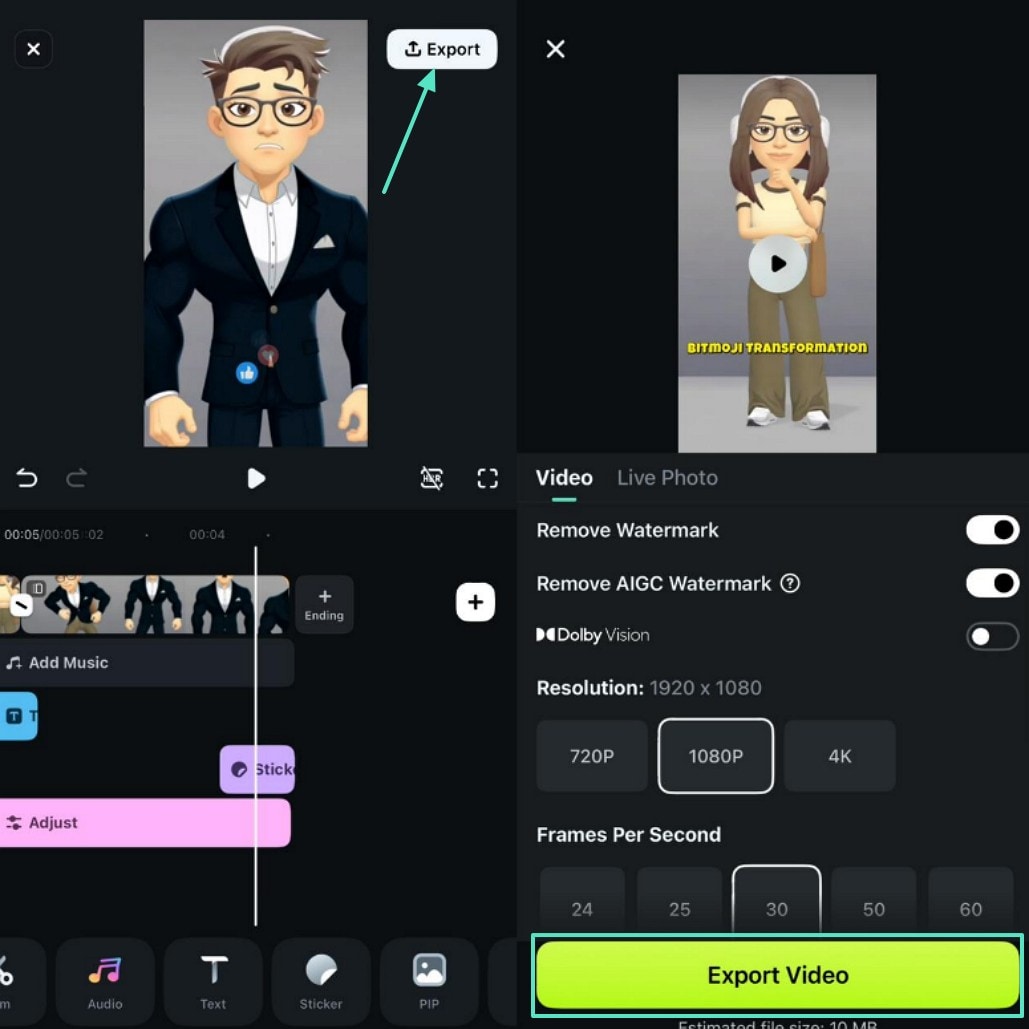This screenshot has width=1029, height=1029.
Task: Set frame rate to 60
Action: click(971, 902)
